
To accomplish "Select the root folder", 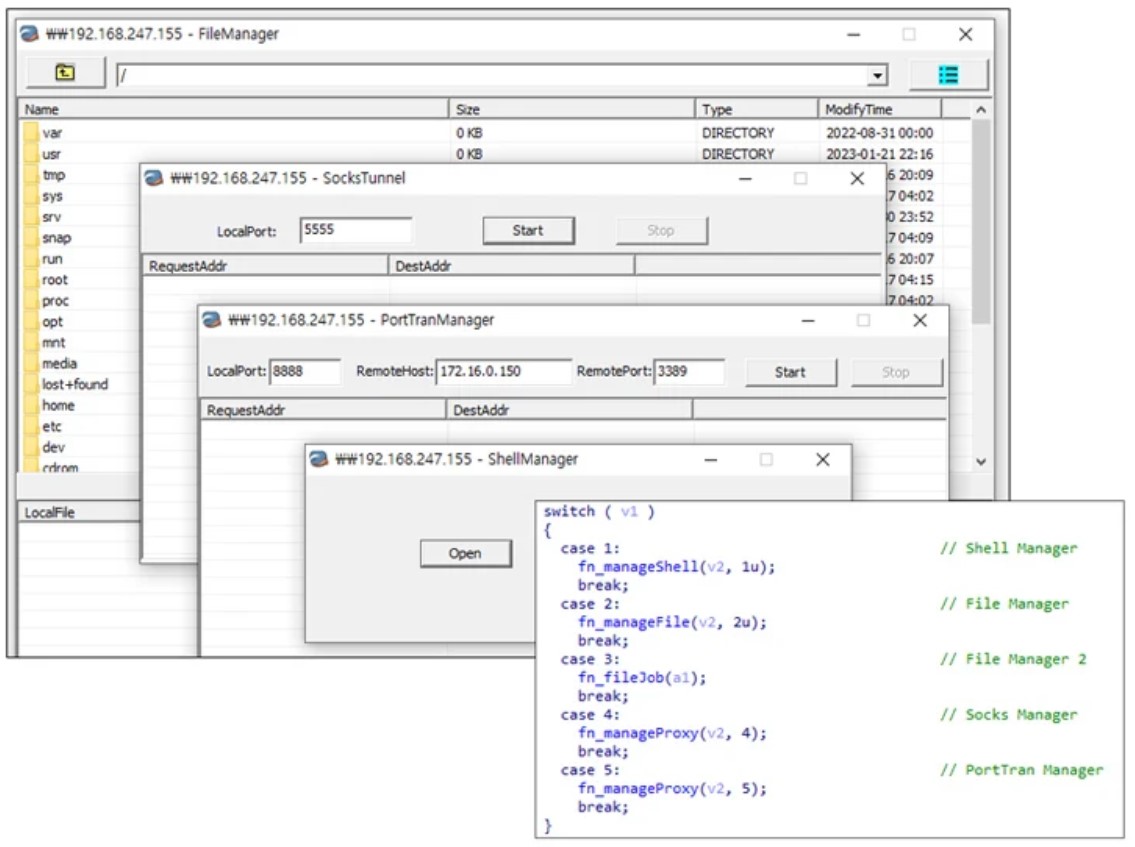I will [54, 280].
